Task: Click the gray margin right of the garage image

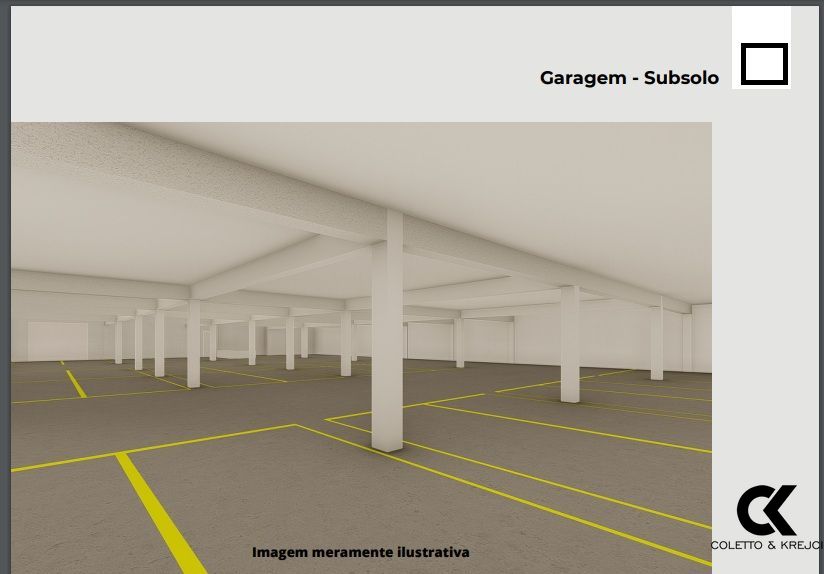Action: (765, 300)
